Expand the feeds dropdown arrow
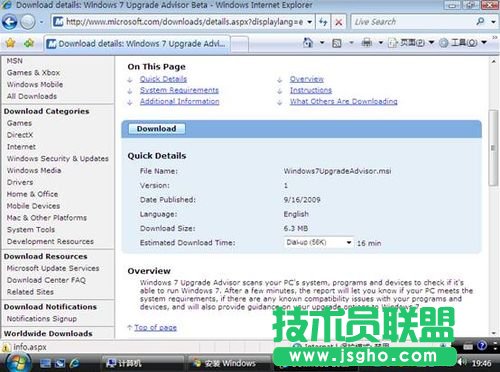Viewport: 500px width, 372px height. pos(351,43)
